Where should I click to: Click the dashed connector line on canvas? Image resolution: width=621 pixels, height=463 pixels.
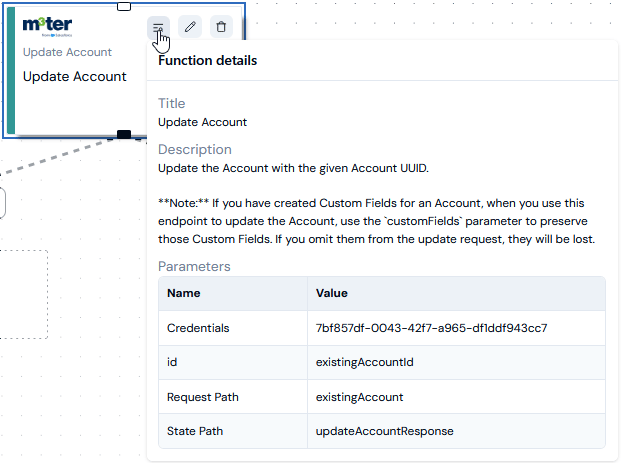click(59, 156)
